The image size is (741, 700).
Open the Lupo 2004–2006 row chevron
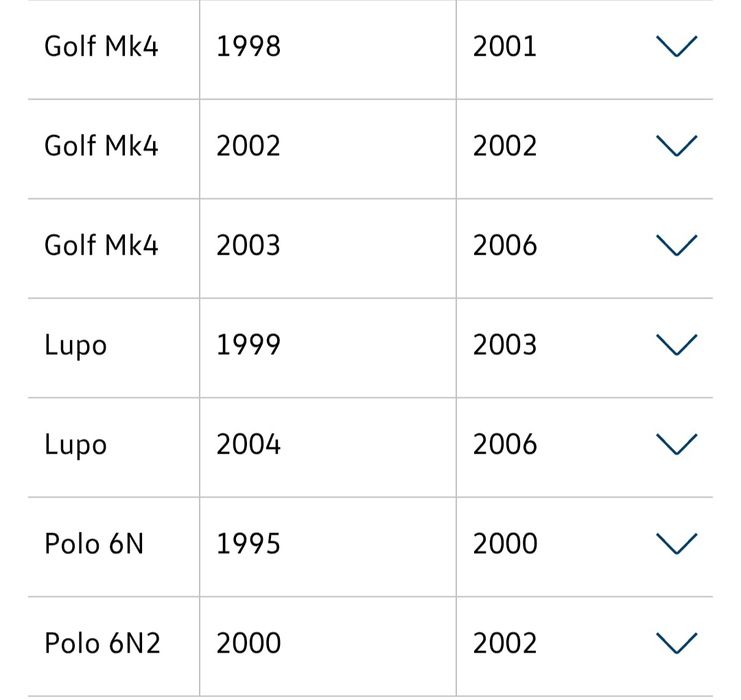click(676, 444)
